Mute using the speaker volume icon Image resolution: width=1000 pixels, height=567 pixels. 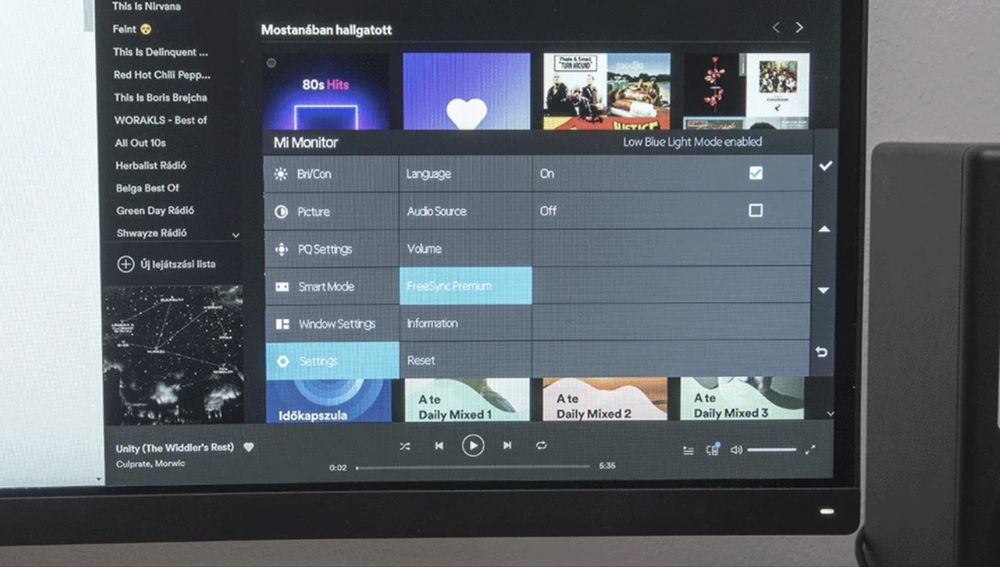736,450
